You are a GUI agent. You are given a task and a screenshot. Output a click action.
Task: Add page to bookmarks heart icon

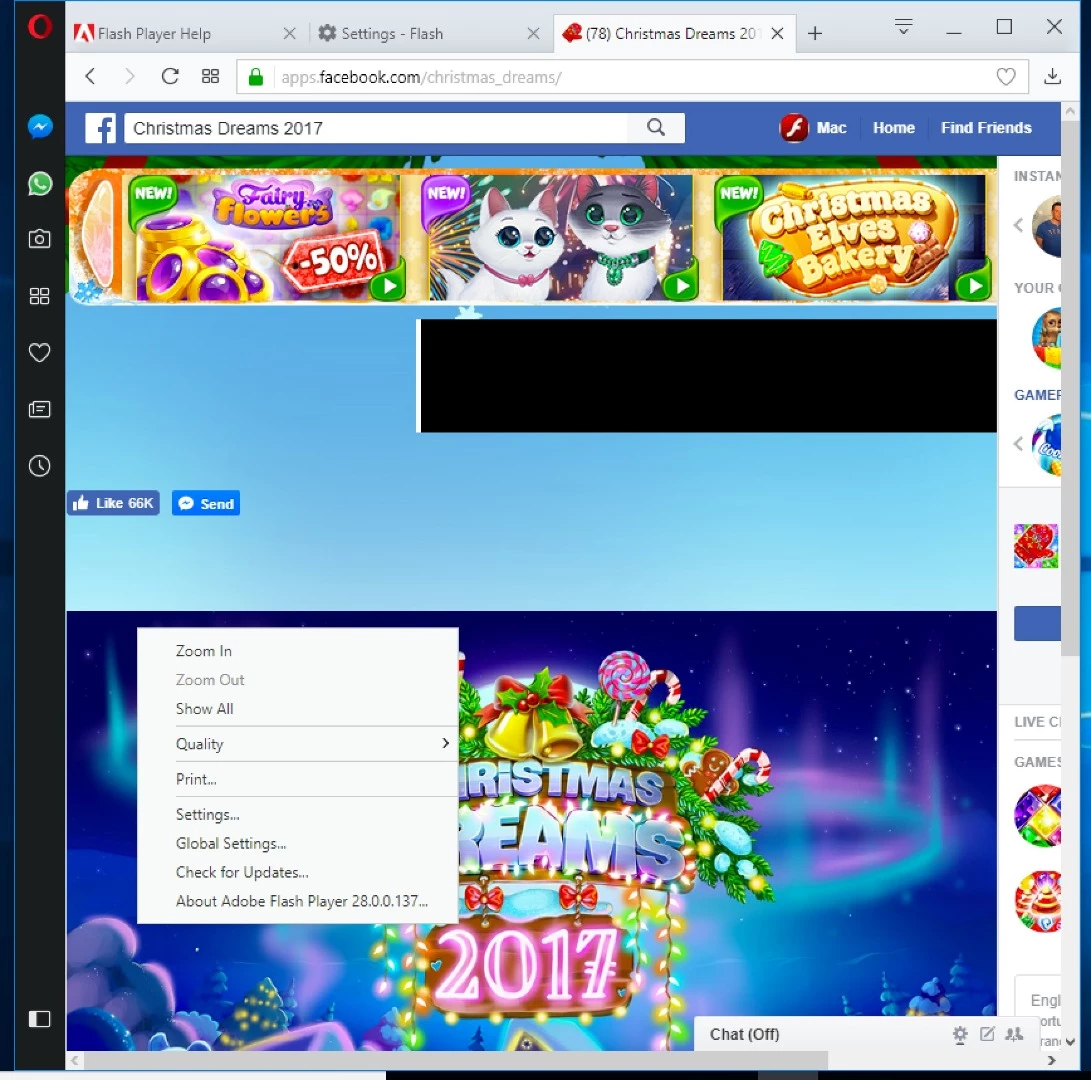click(1006, 77)
